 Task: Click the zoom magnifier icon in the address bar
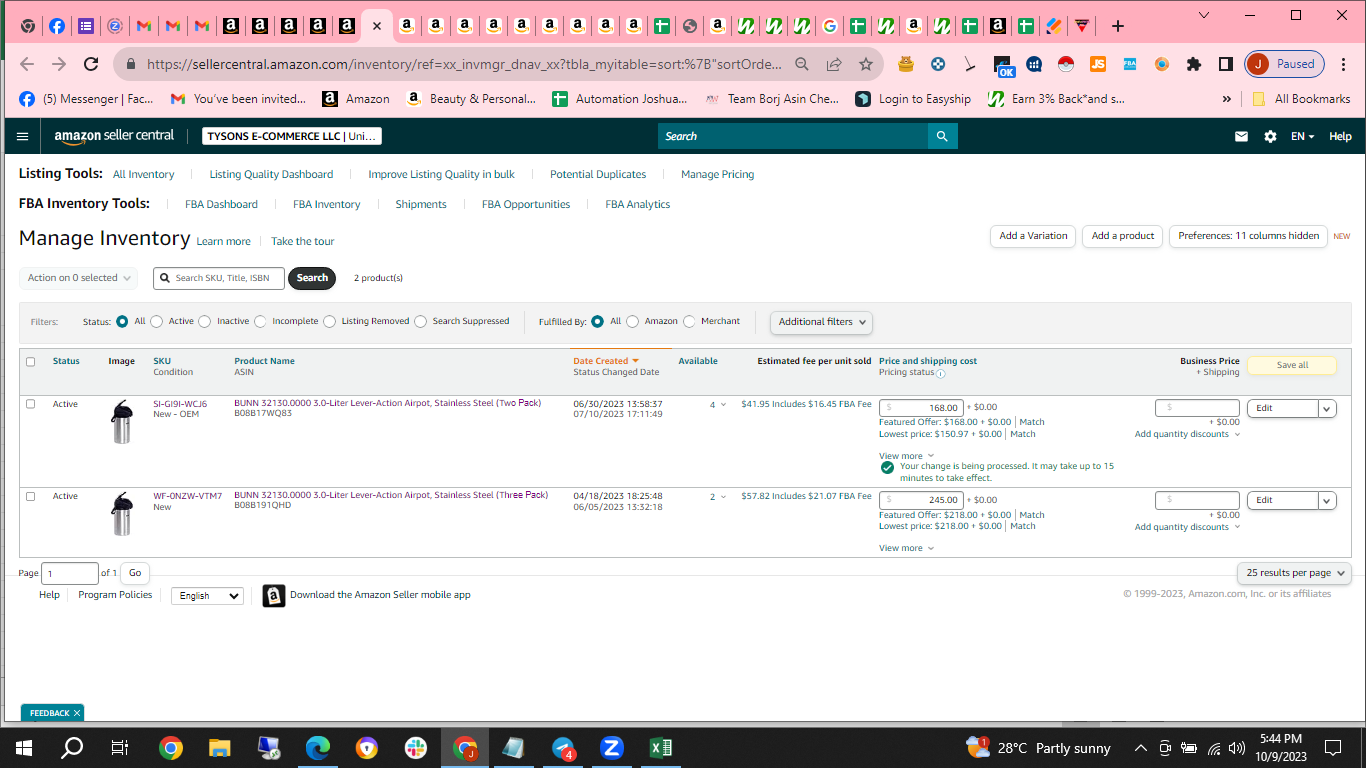pyautogui.click(x=802, y=64)
